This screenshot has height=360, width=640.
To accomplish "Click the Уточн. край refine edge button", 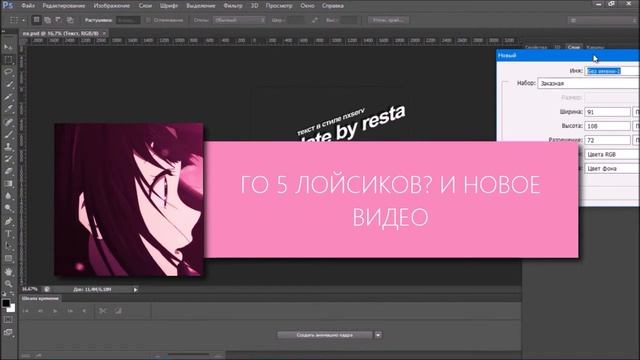I will [388, 20].
